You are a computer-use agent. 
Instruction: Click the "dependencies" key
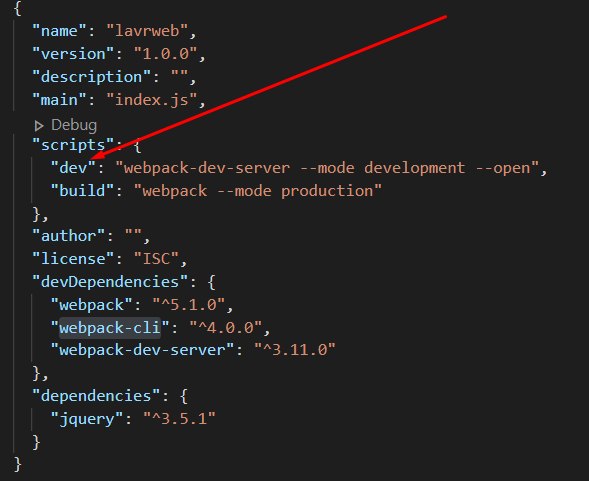pyautogui.click(x=96, y=396)
